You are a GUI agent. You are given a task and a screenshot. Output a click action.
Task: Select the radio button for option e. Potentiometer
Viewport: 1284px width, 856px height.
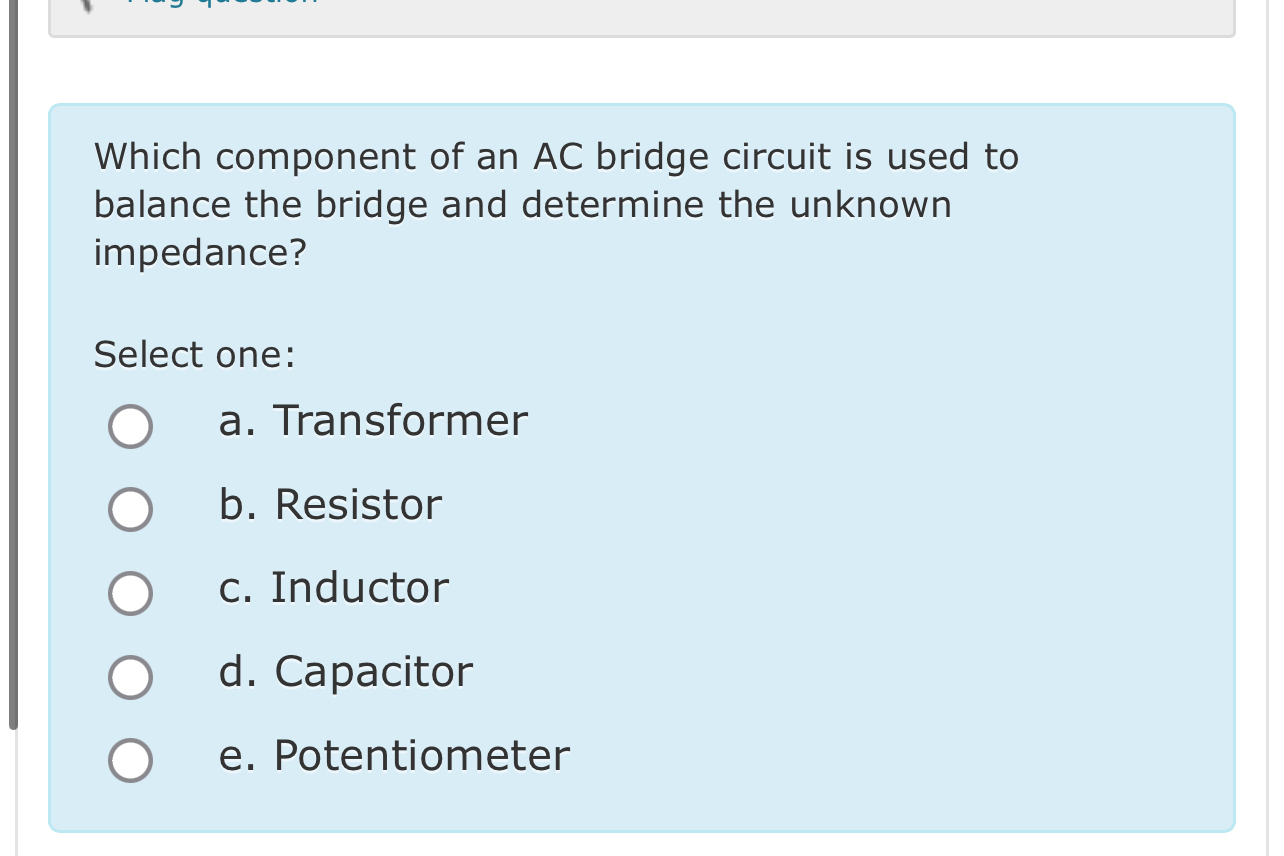click(x=130, y=760)
